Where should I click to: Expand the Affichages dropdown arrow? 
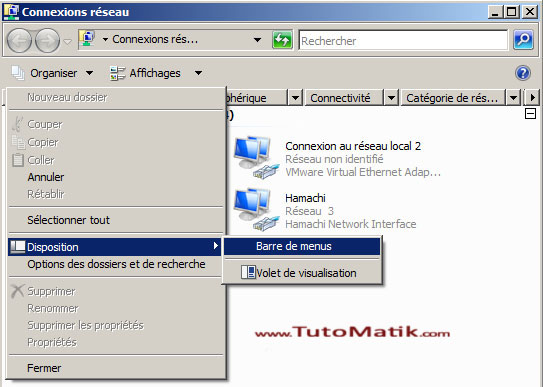pos(198,73)
